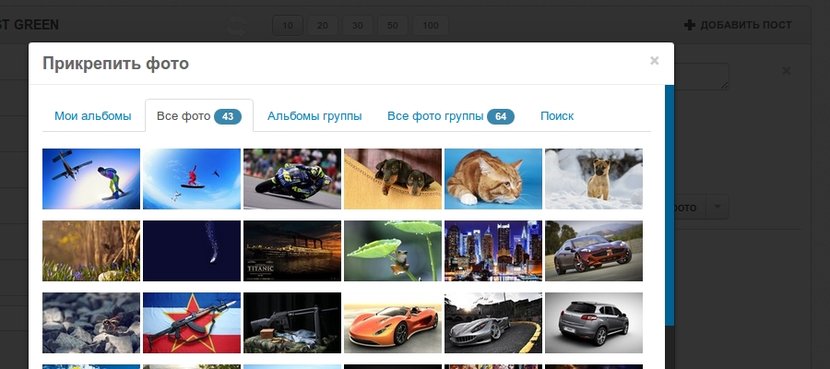The width and height of the screenshot is (830, 369).
Task: Set page size to 20 in background
Action: coord(322,25)
